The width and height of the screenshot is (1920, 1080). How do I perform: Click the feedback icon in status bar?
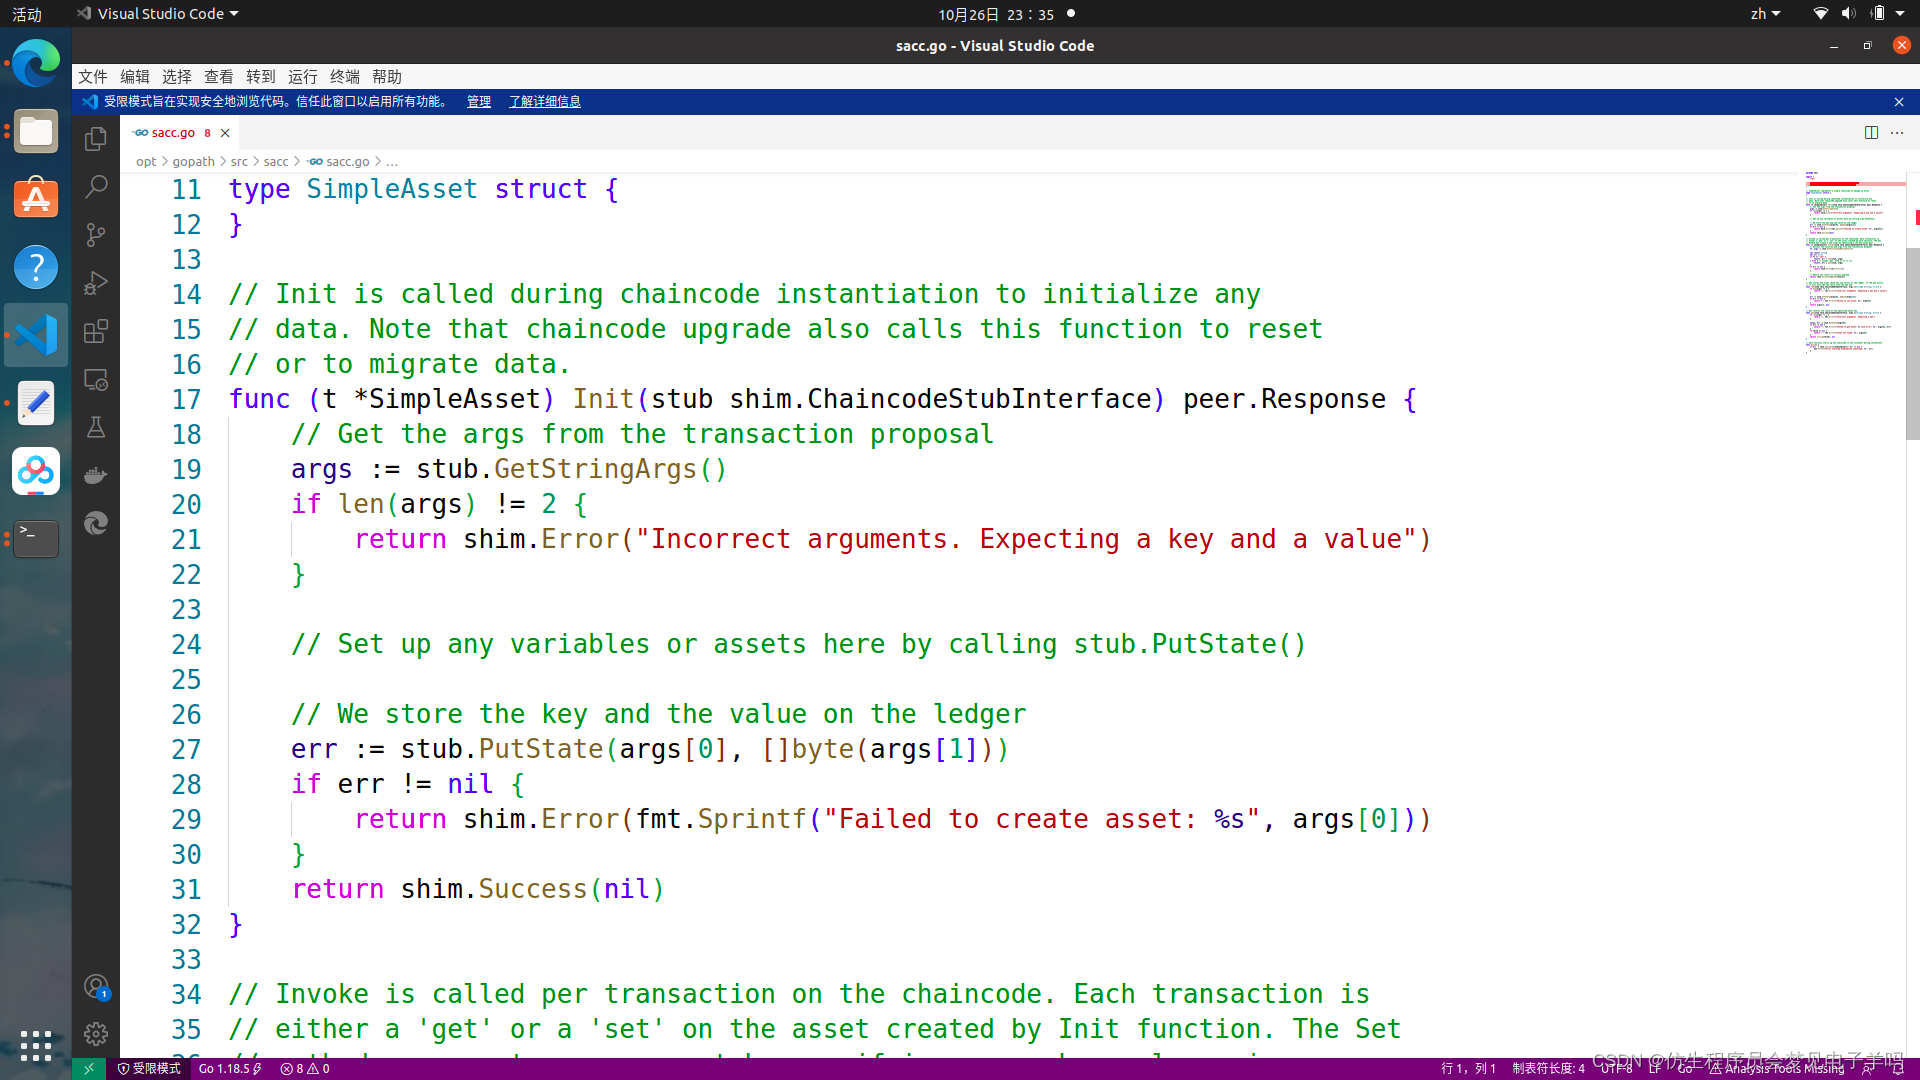1868,1068
